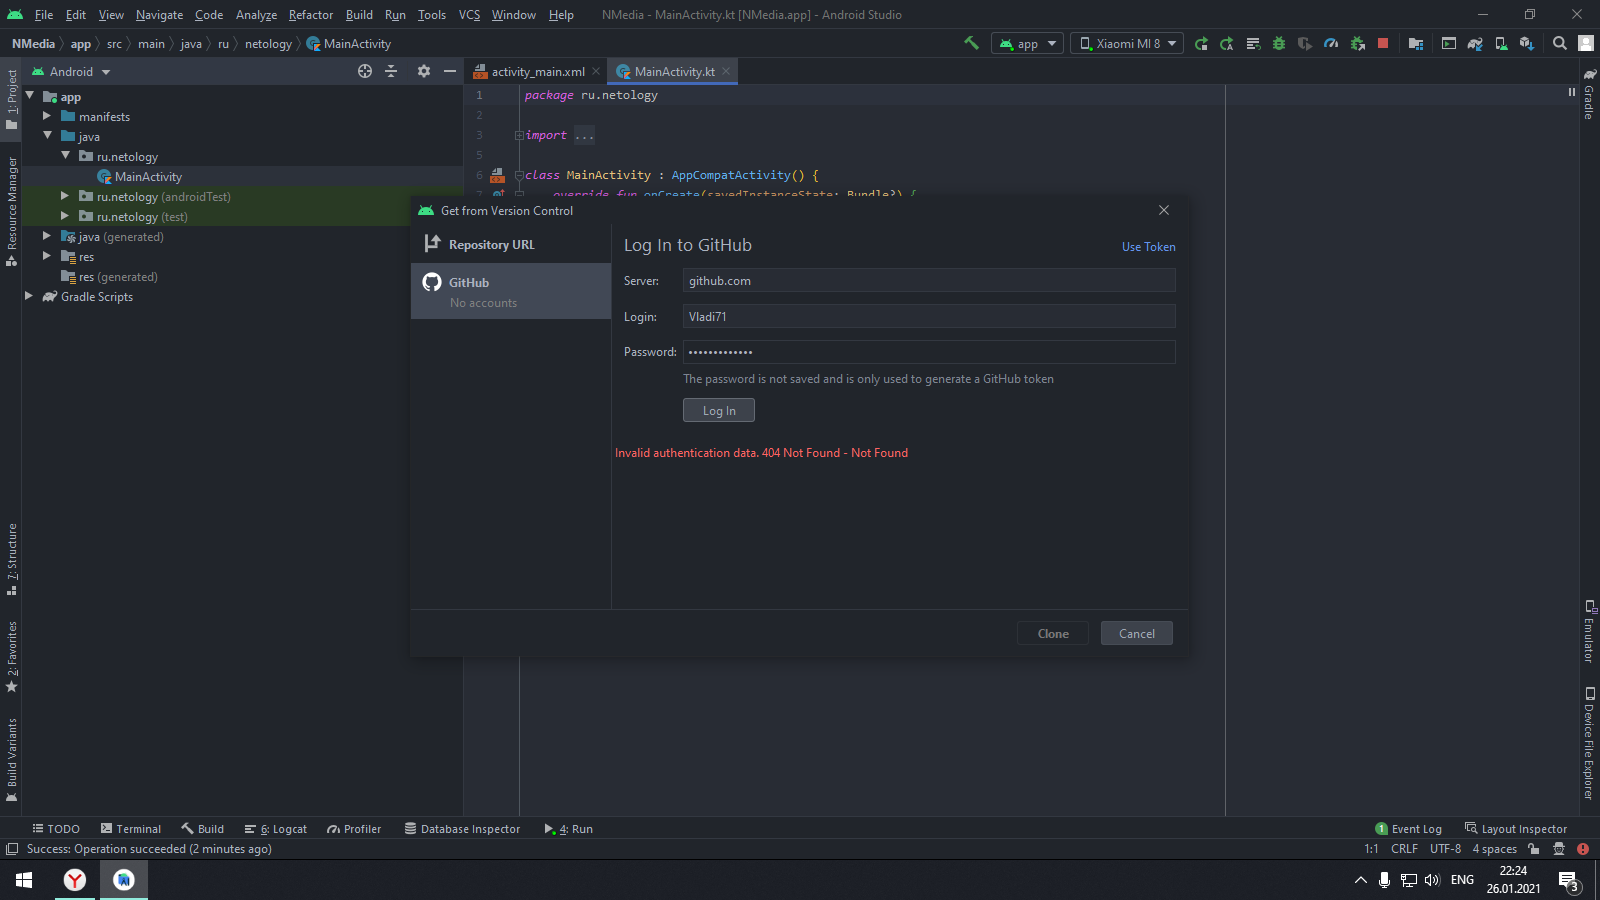
Task: Click the collapse all icon in Project panel
Action: pos(391,71)
